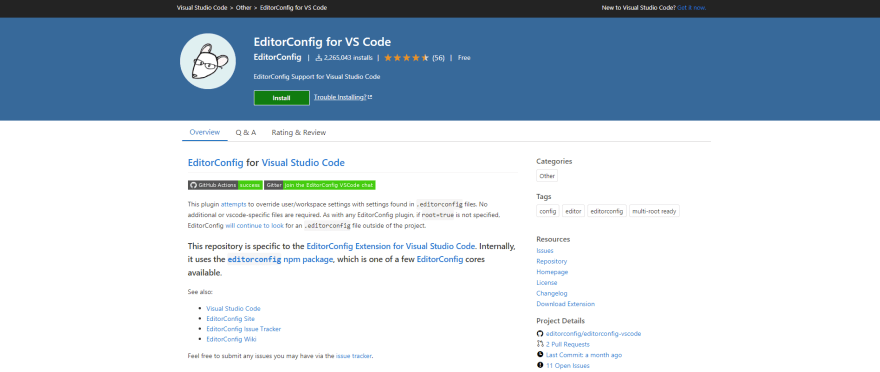Open the editorconfig/editorconfig-vscode repository link
This screenshot has width=880, height=372.
pos(593,333)
